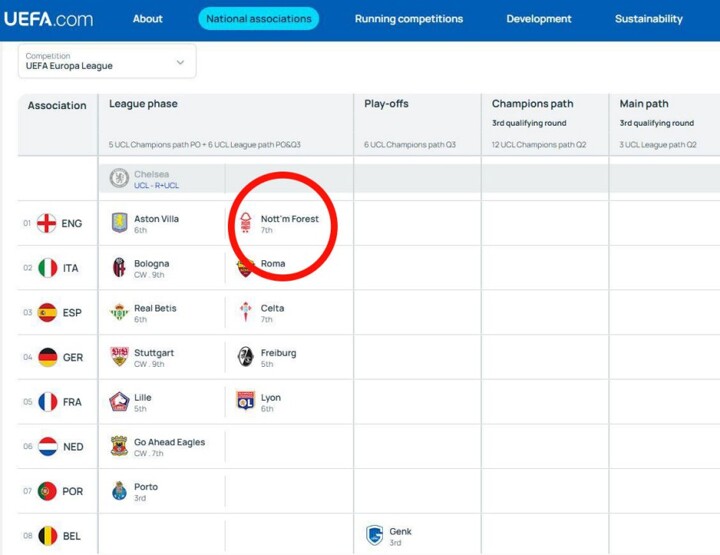Screen dimensions: 720x555
Task: Open the Lyon team link
Action: pos(271,397)
